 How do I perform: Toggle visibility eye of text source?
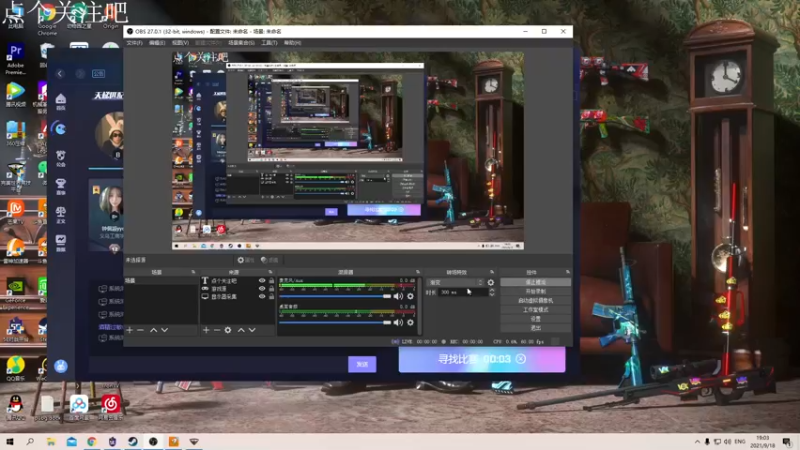click(x=262, y=281)
